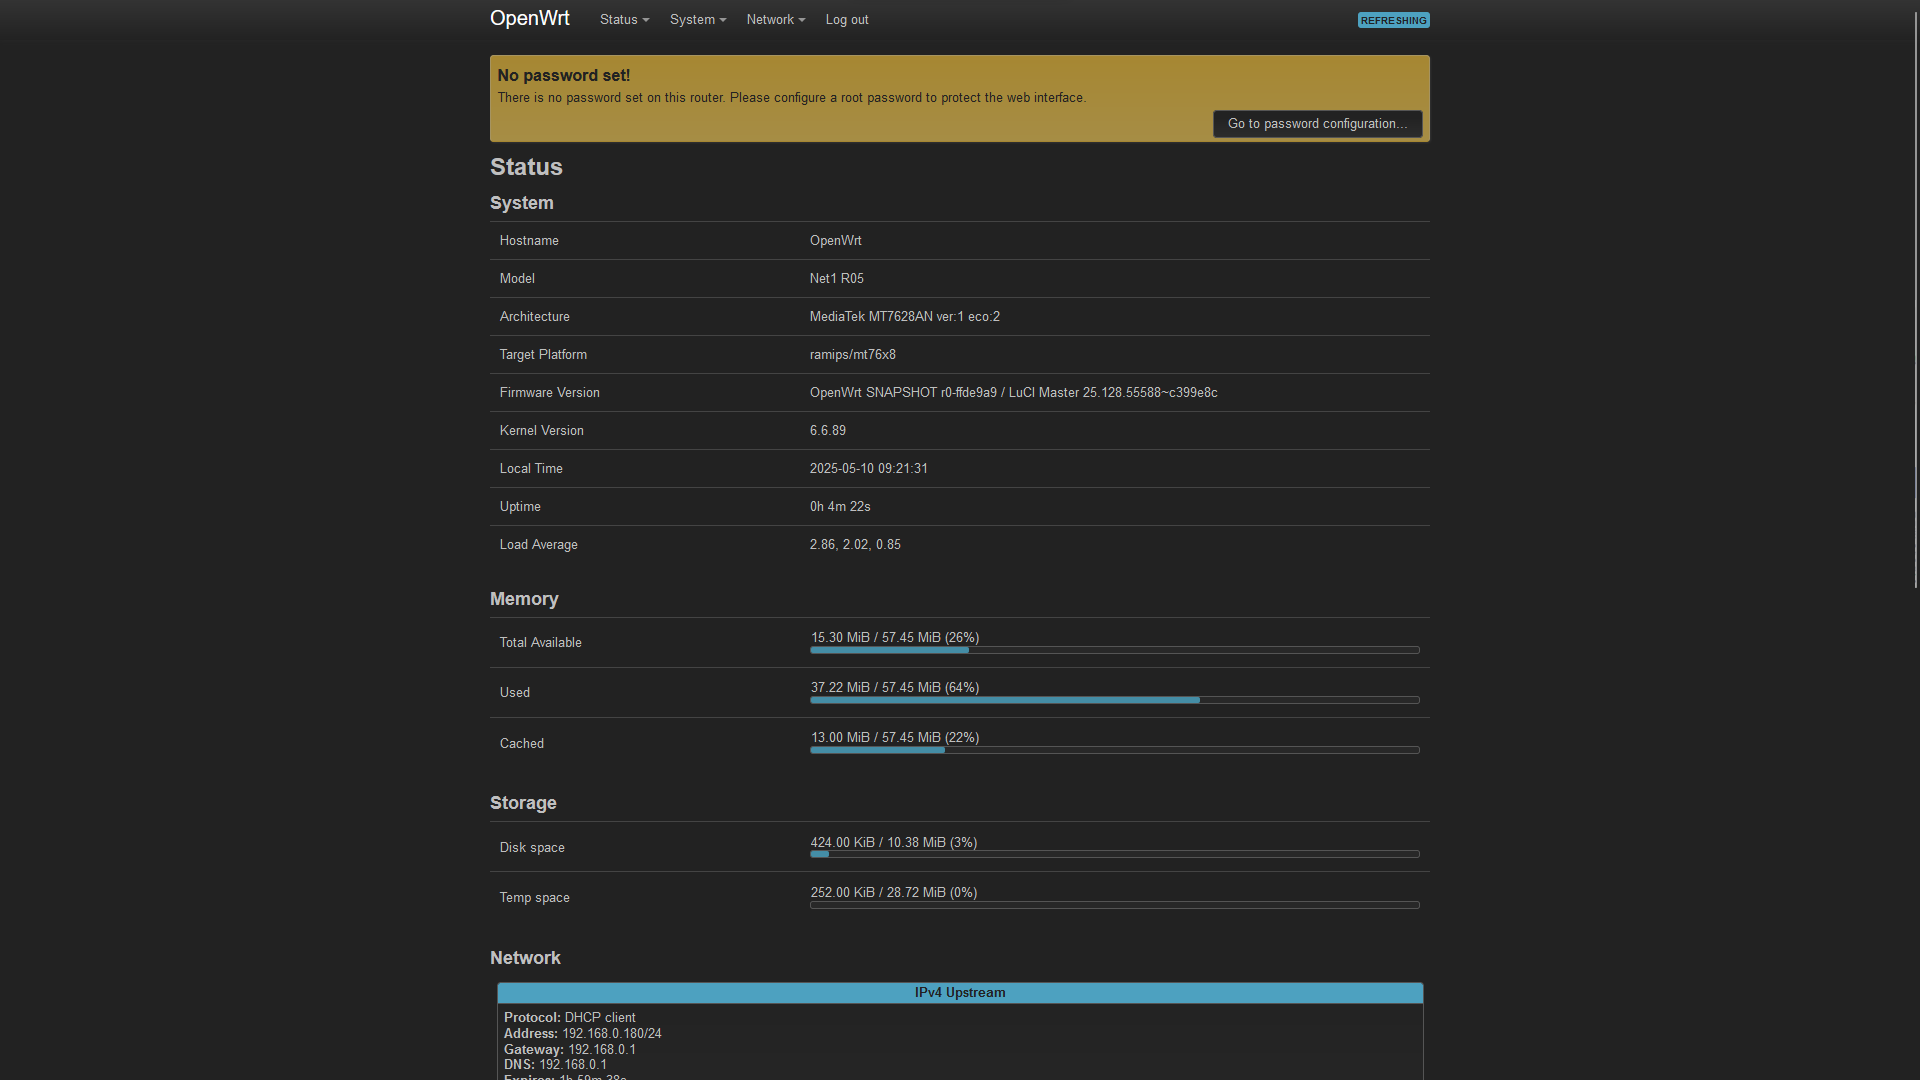Image resolution: width=1920 pixels, height=1080 pixels.
Task: Click the Disk space usage bar
Action: pos(1115,854)
